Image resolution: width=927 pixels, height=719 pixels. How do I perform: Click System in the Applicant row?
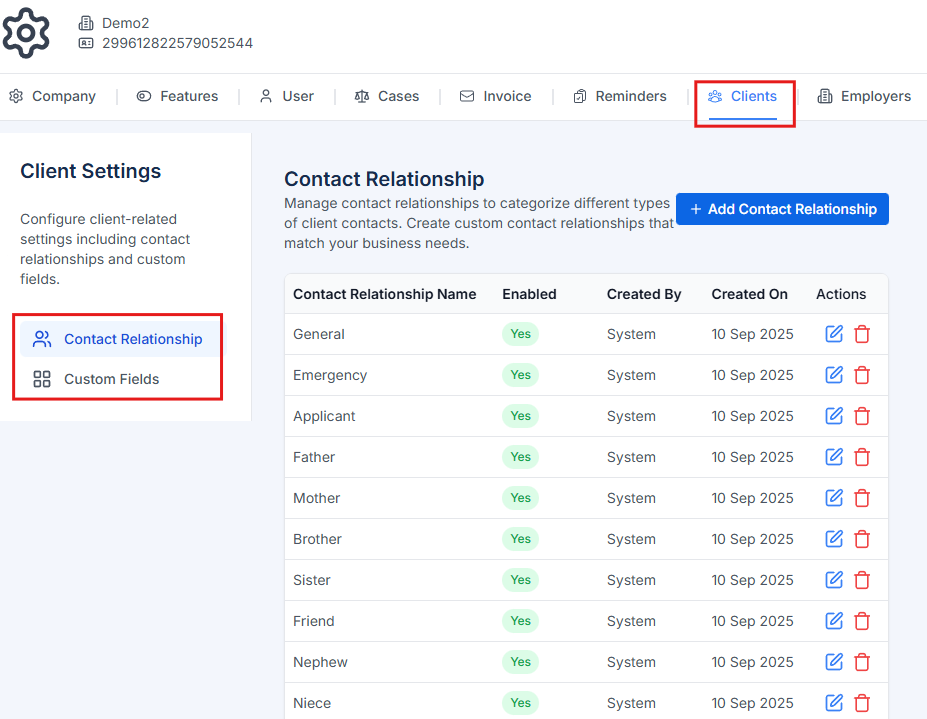coord(631,416)
